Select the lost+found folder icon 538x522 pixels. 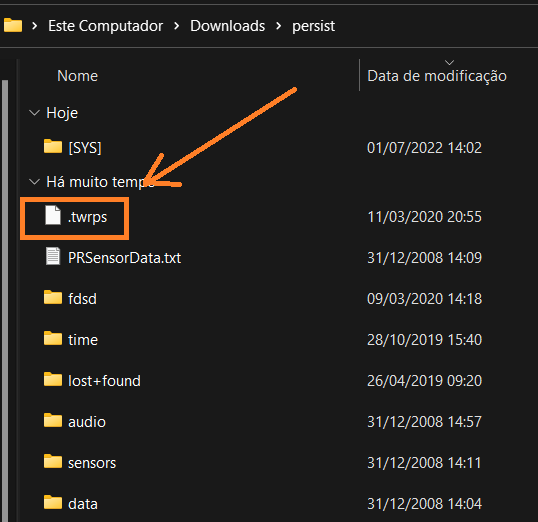pyautogui.click(x=53, y=379)
